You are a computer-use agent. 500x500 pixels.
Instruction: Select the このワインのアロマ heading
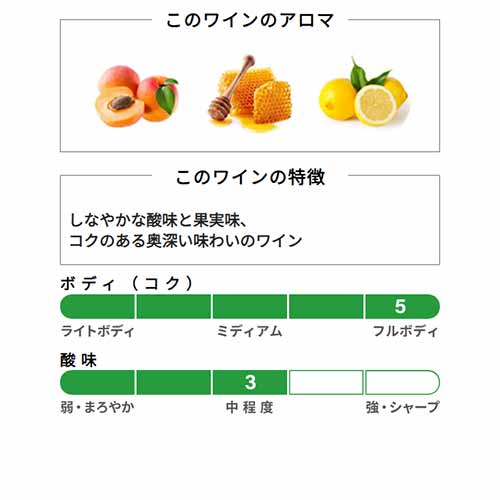(250, 20)
